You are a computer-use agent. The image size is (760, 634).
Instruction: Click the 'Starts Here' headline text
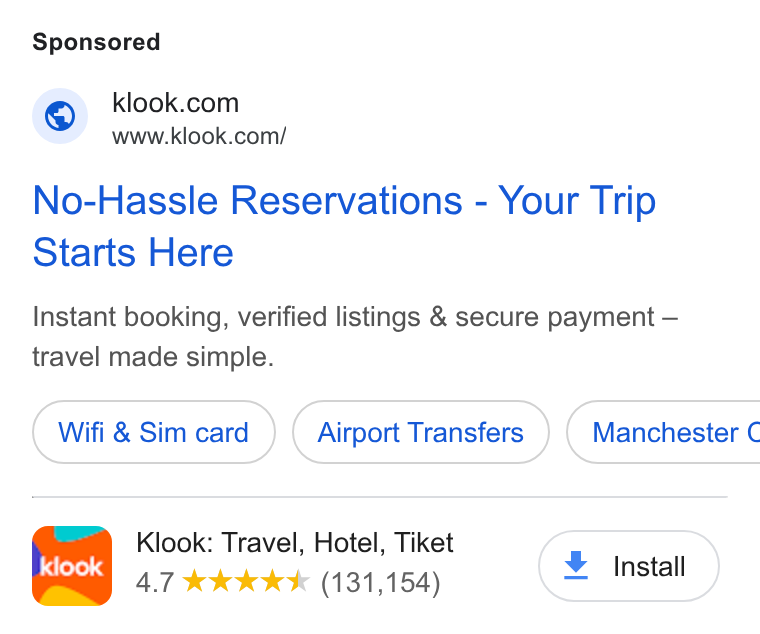coord(133,253)
